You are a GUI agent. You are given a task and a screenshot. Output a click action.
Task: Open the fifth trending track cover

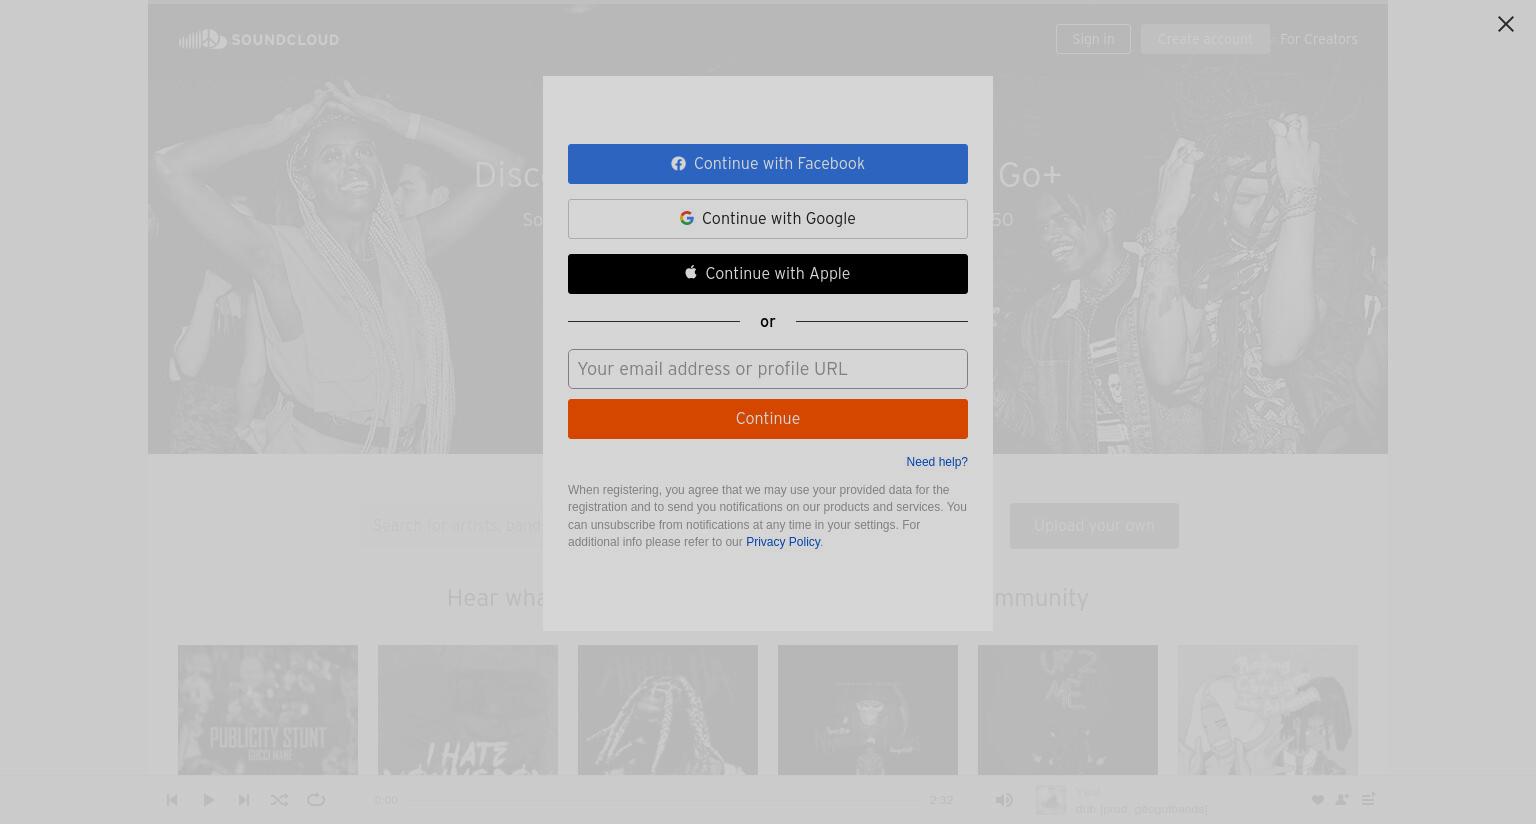[1068, 710]
